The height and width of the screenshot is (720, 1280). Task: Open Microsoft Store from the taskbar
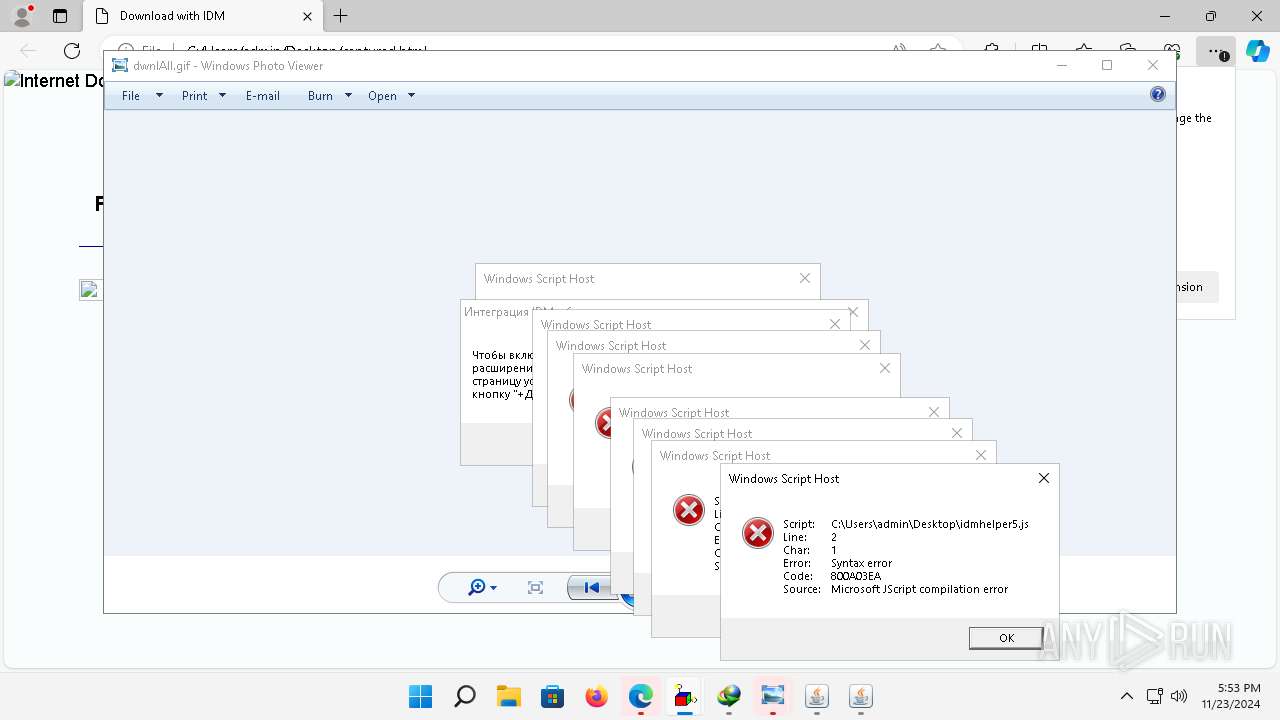click(x=553, y=696)
